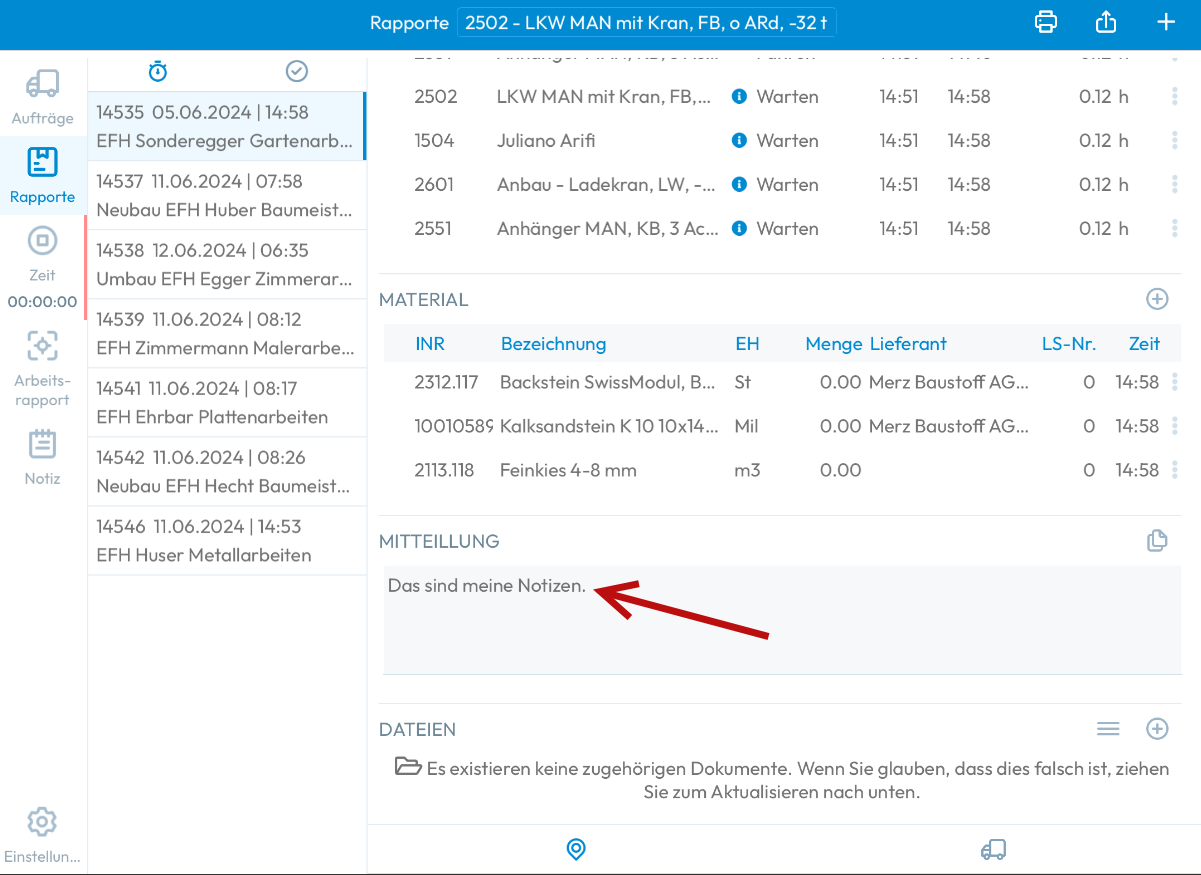Select report 14541 EFH Ehrbar Plattenarbeiten
Image resolution: width=1201 pixels, height=875 pixels.
[226, 403]
